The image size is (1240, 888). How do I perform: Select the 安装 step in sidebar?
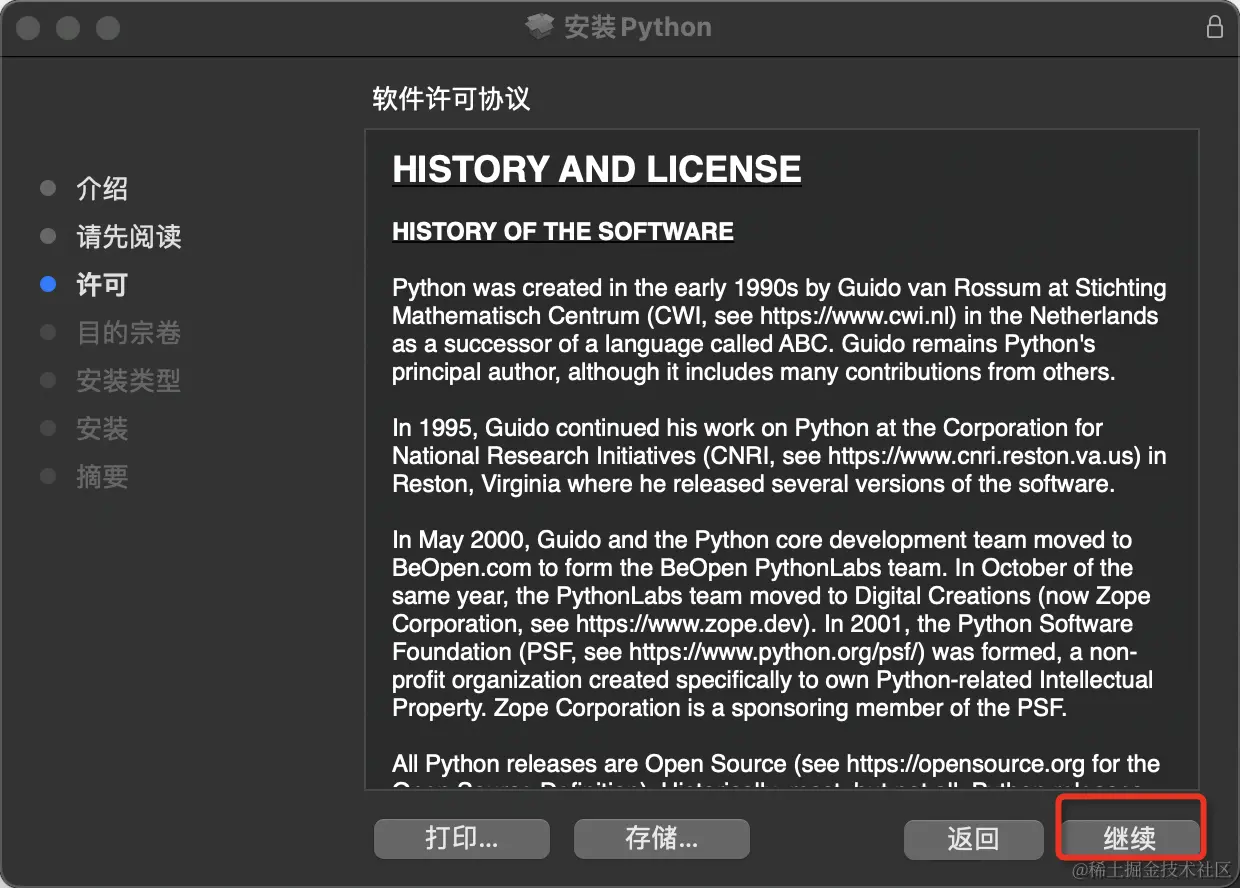pos(102,429)
